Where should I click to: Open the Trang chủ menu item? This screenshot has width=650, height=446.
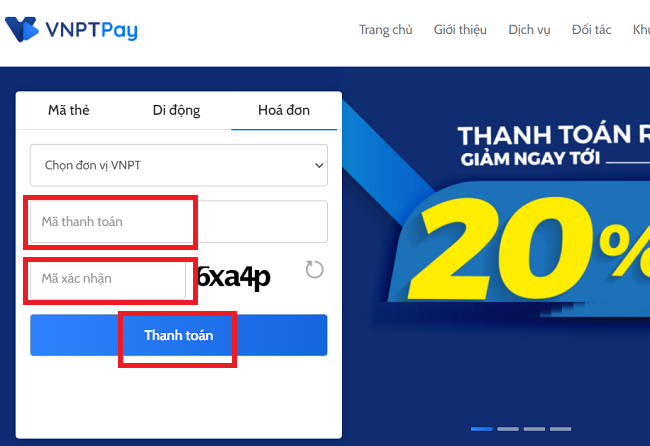(386, 30)
